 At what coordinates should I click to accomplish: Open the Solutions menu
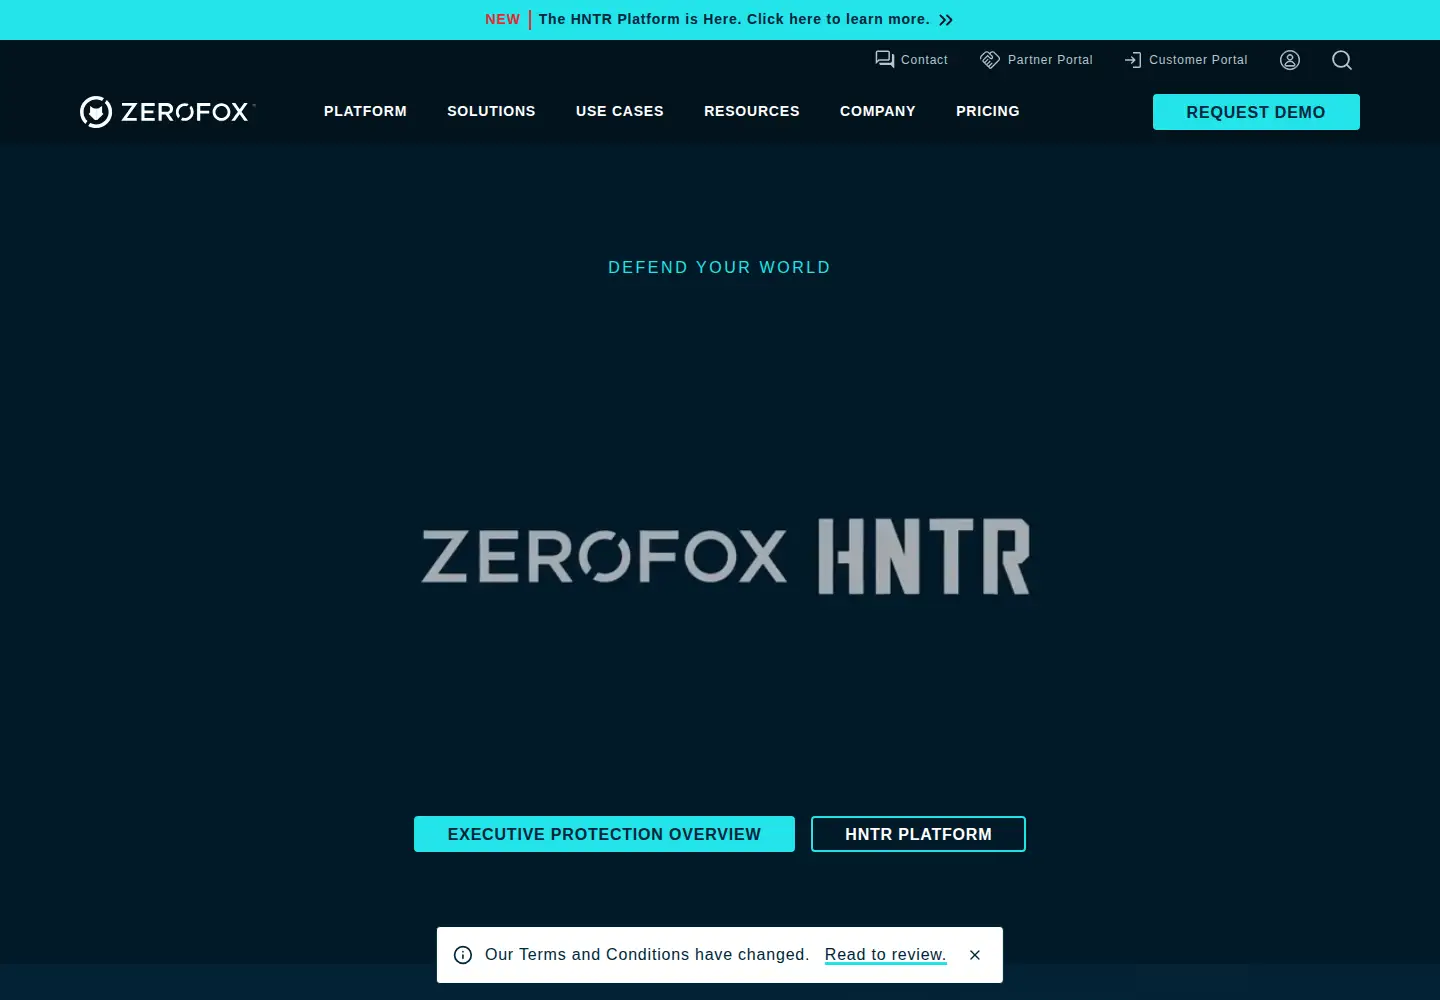[x=491, y=111]
